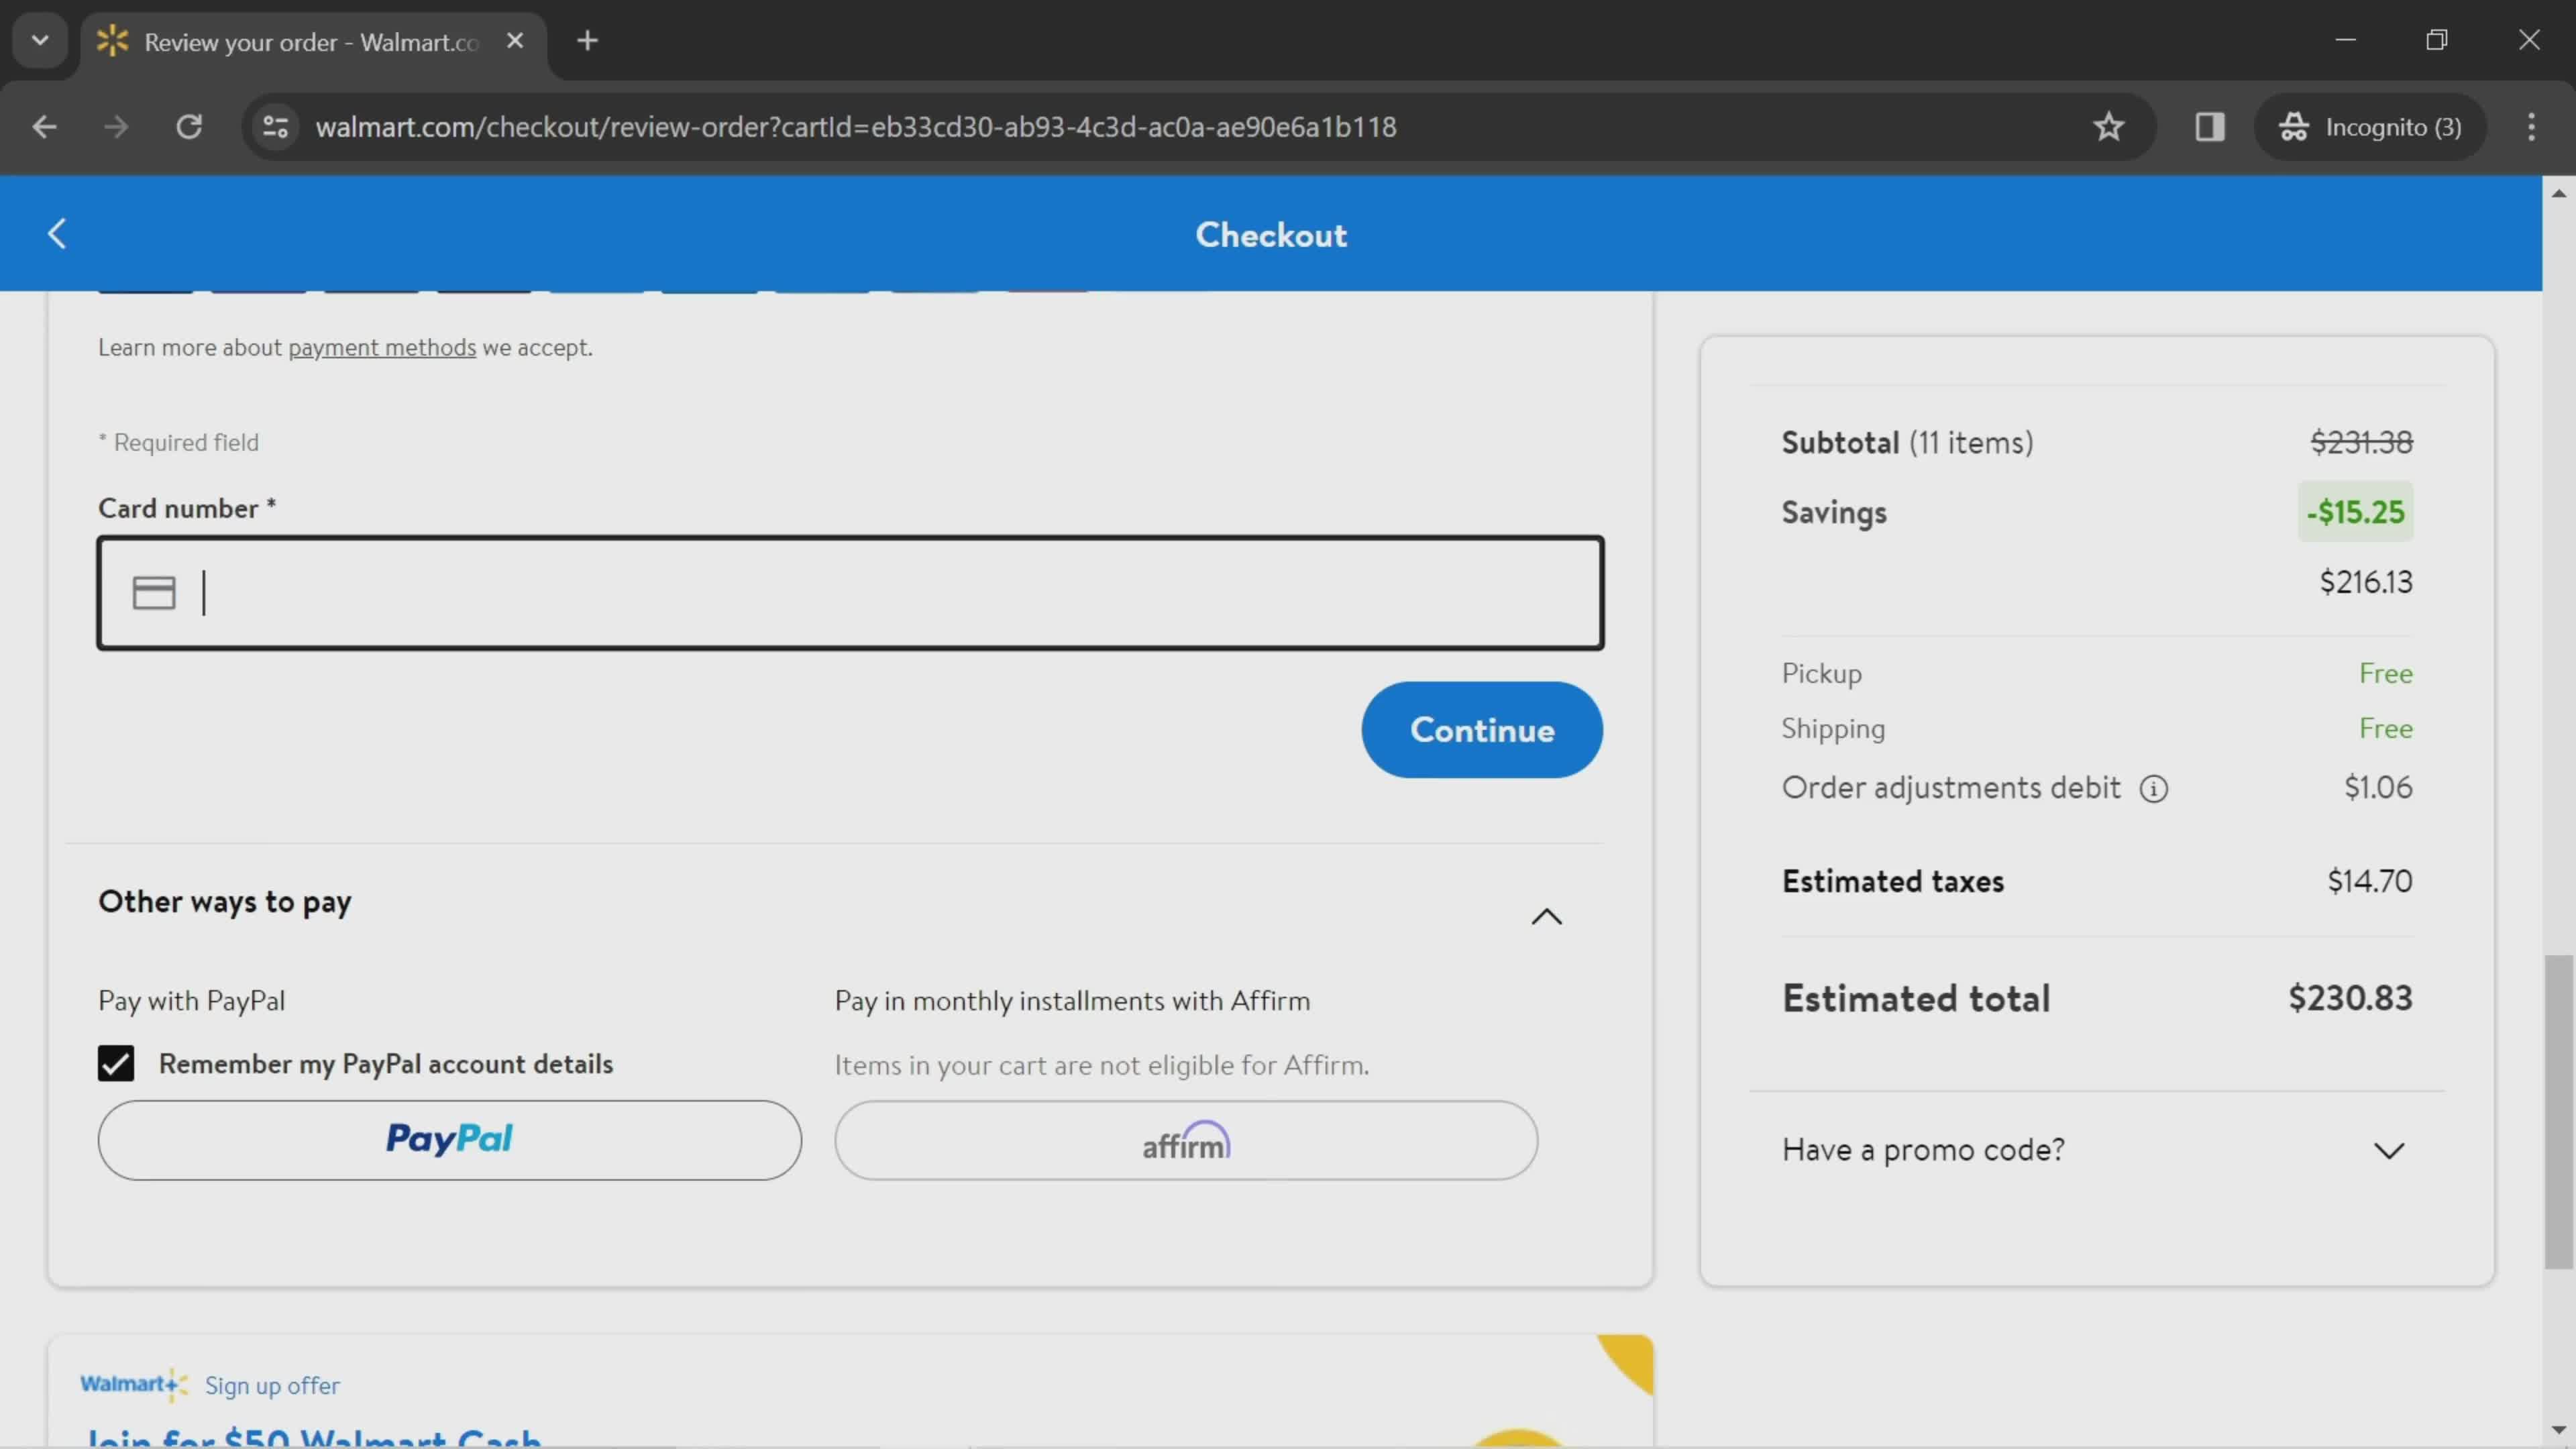
Task: Click the Sign up offer text
Action: click(x=272, y=1385)
